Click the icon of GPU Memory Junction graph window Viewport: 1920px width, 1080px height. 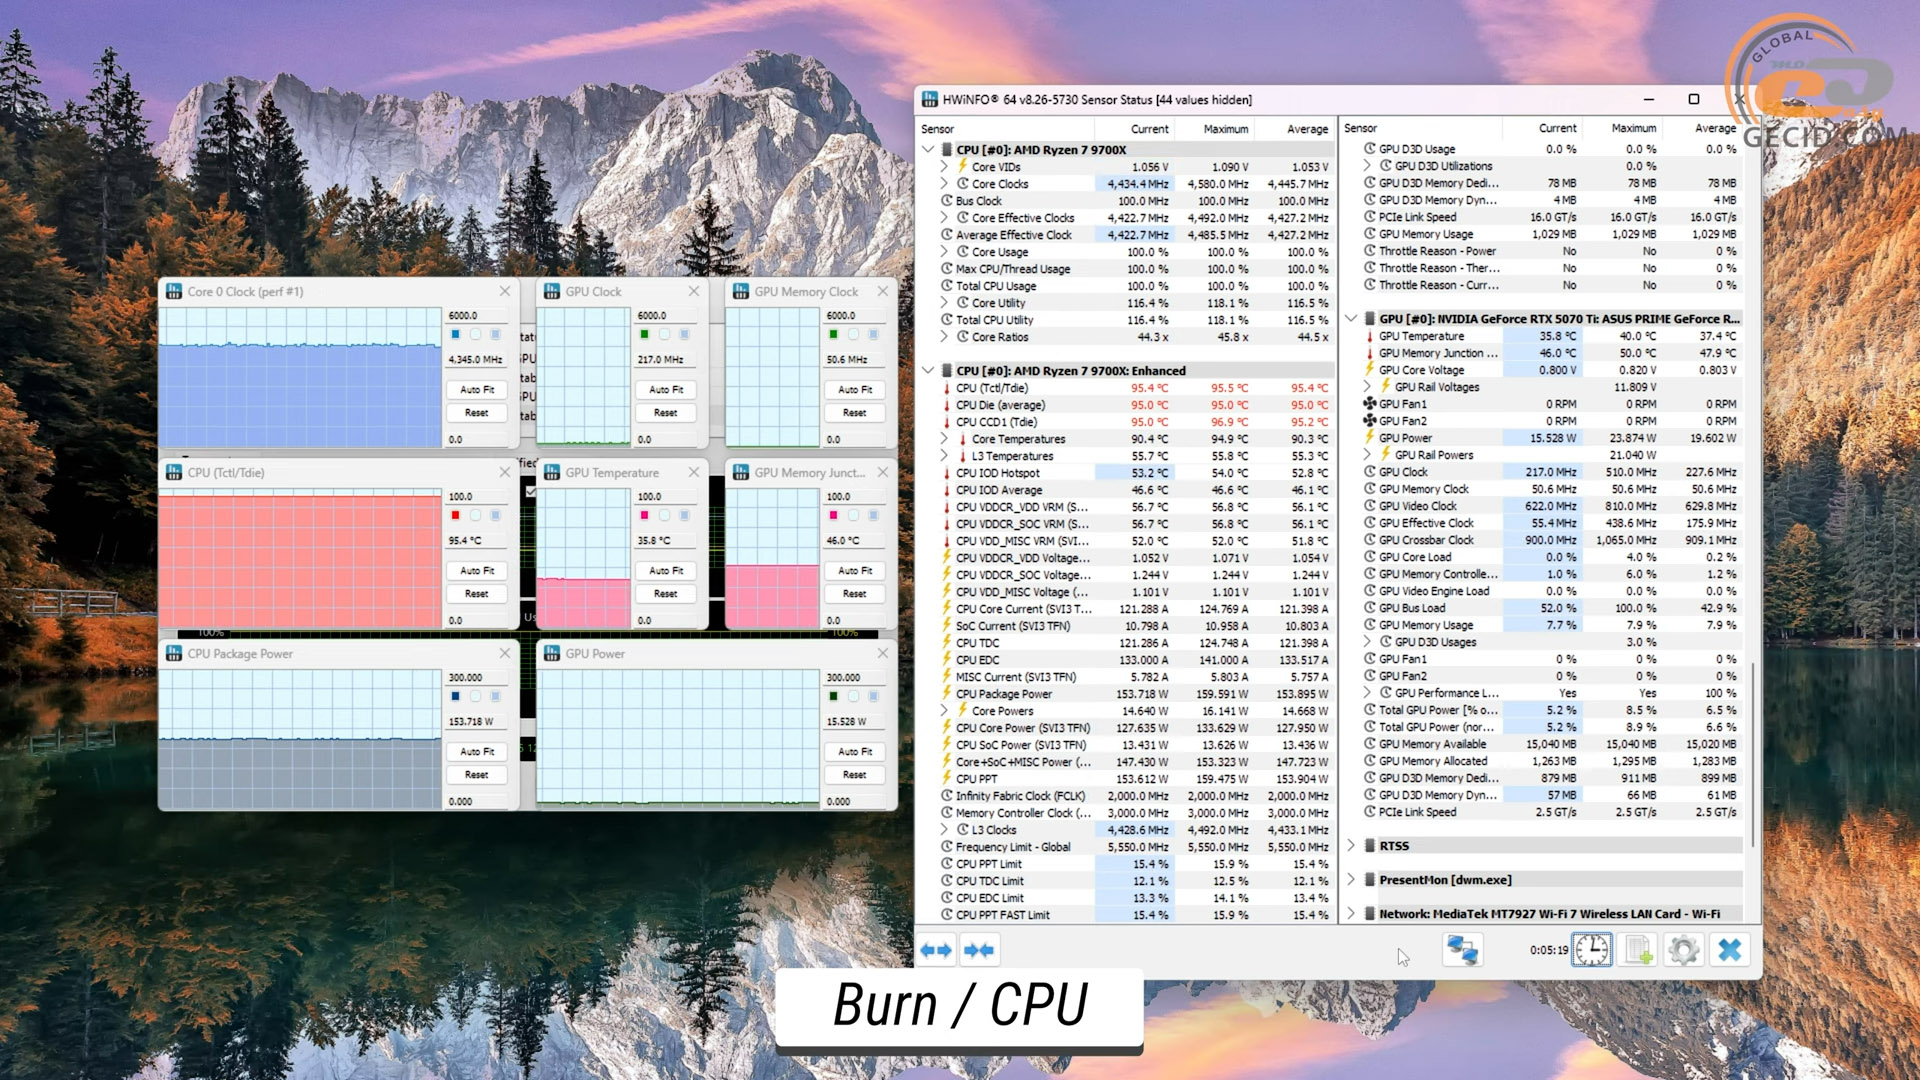741,473
